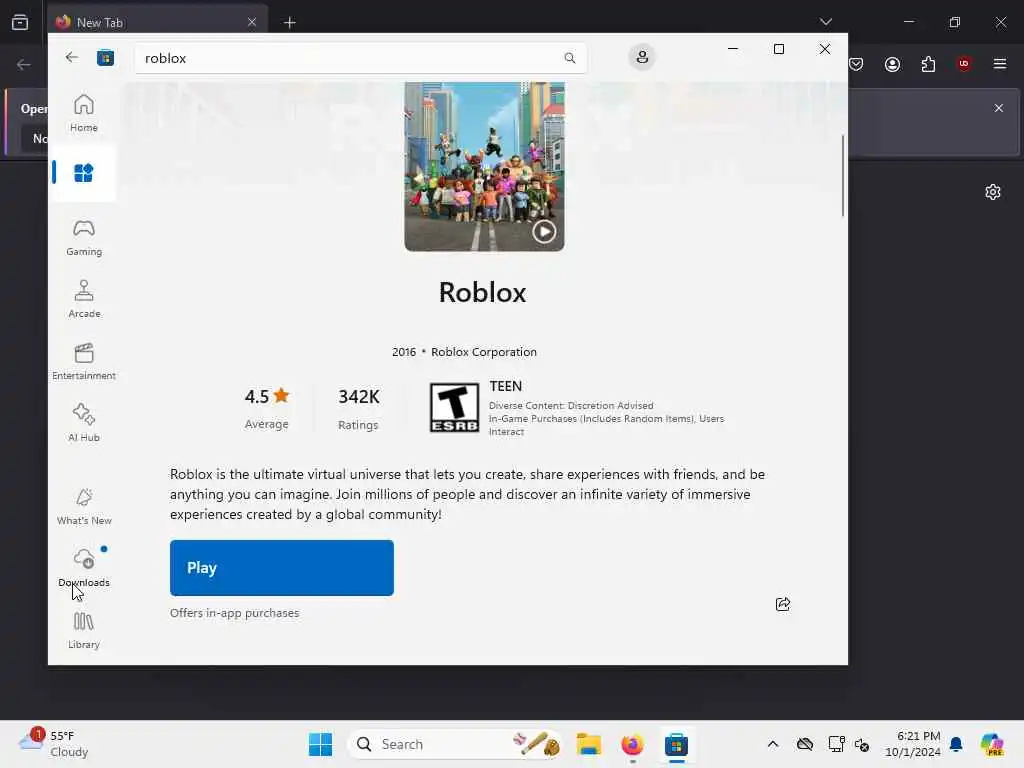Open the notification bell in taskbar
Image resolution: width=1024 pixels, height=768 pixels.
point(956,744)
